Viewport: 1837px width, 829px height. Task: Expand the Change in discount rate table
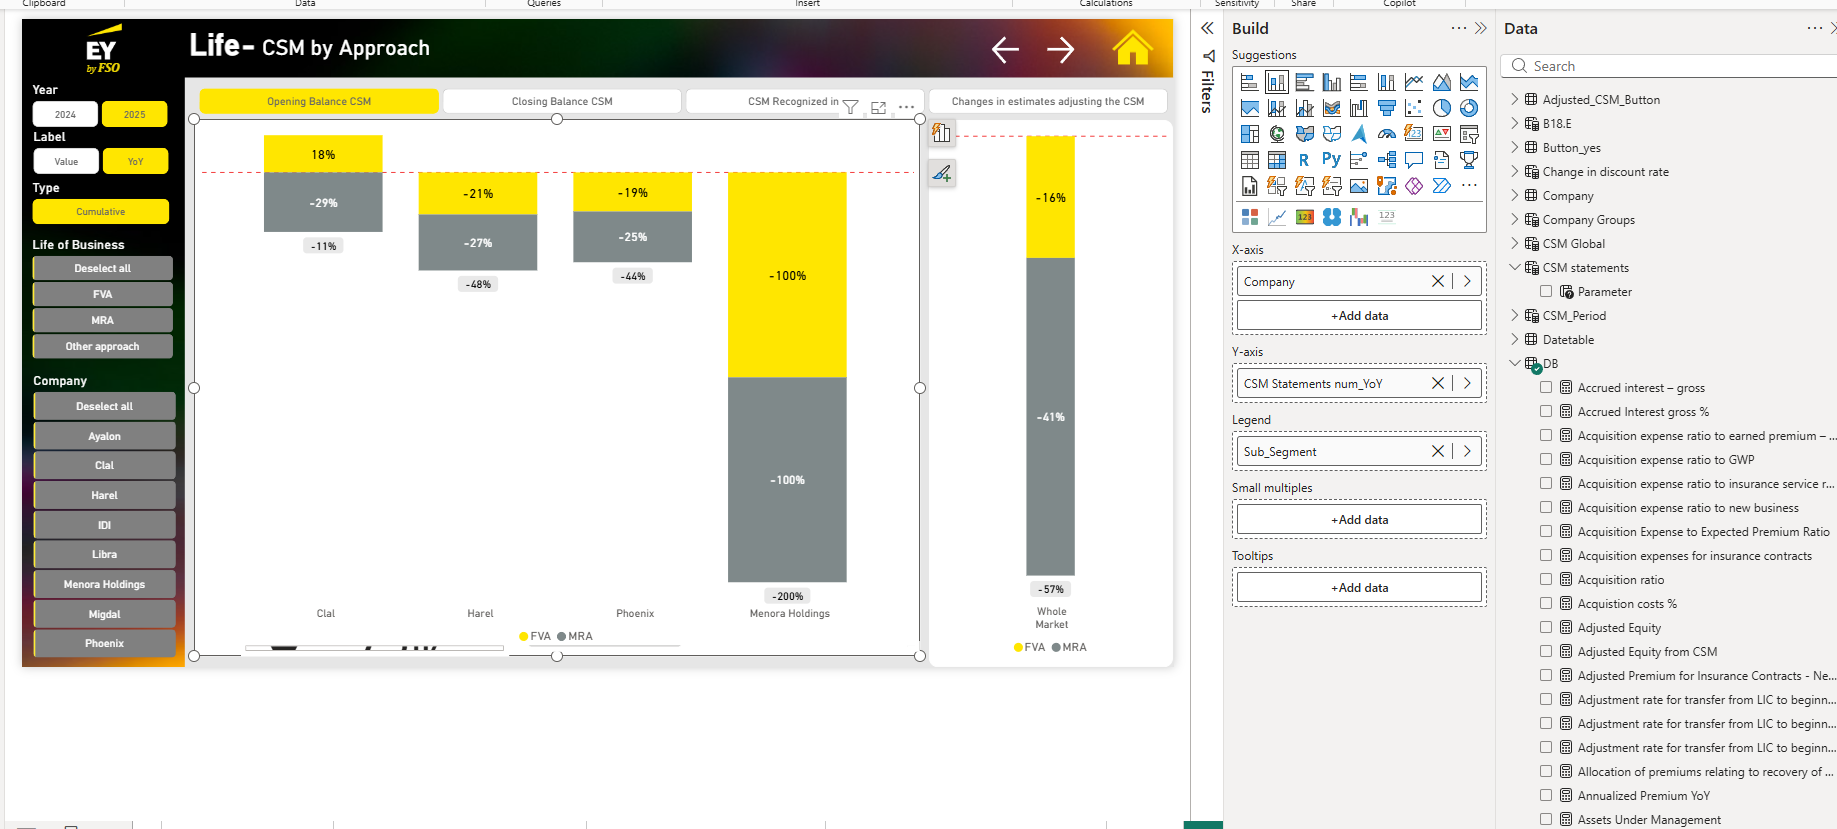point(1514,171)
